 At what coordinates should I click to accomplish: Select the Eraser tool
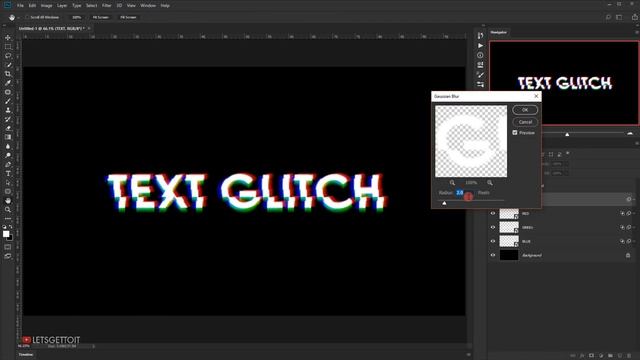coord(8,128)
